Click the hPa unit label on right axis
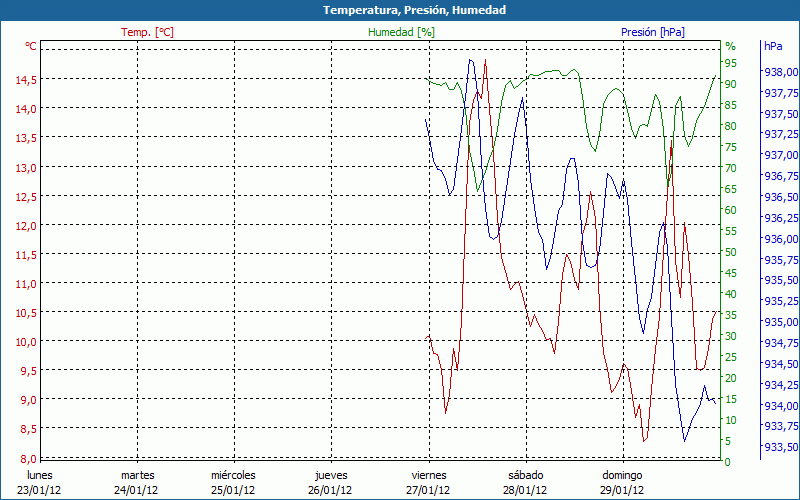 773,46
